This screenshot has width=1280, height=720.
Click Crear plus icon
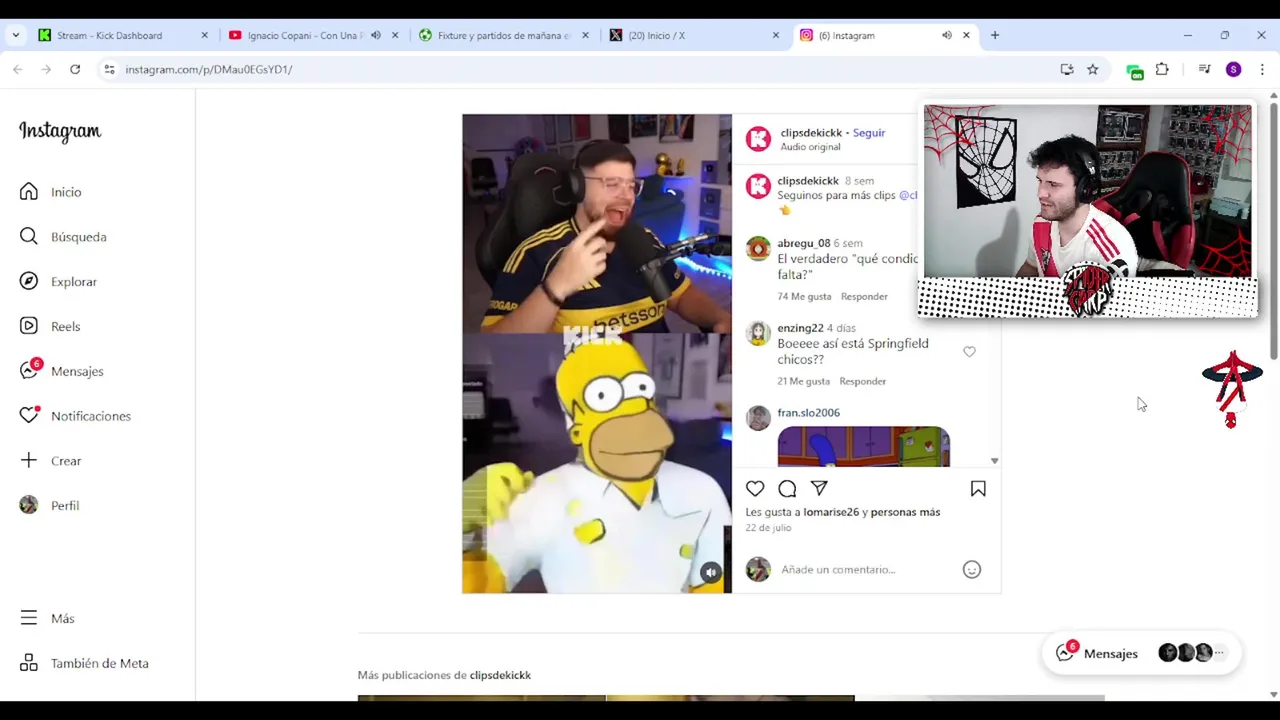(29, 461)
